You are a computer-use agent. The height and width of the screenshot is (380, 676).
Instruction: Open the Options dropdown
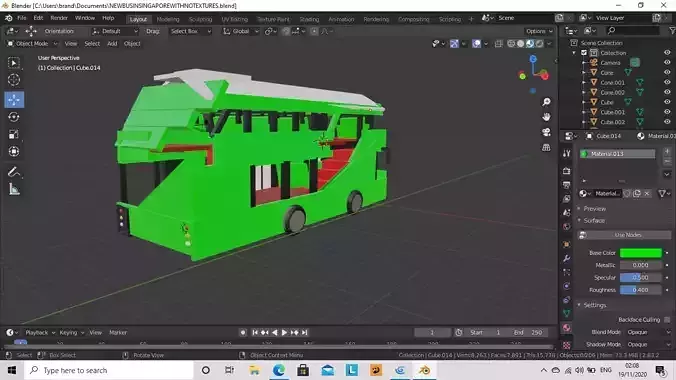point(539,31)
